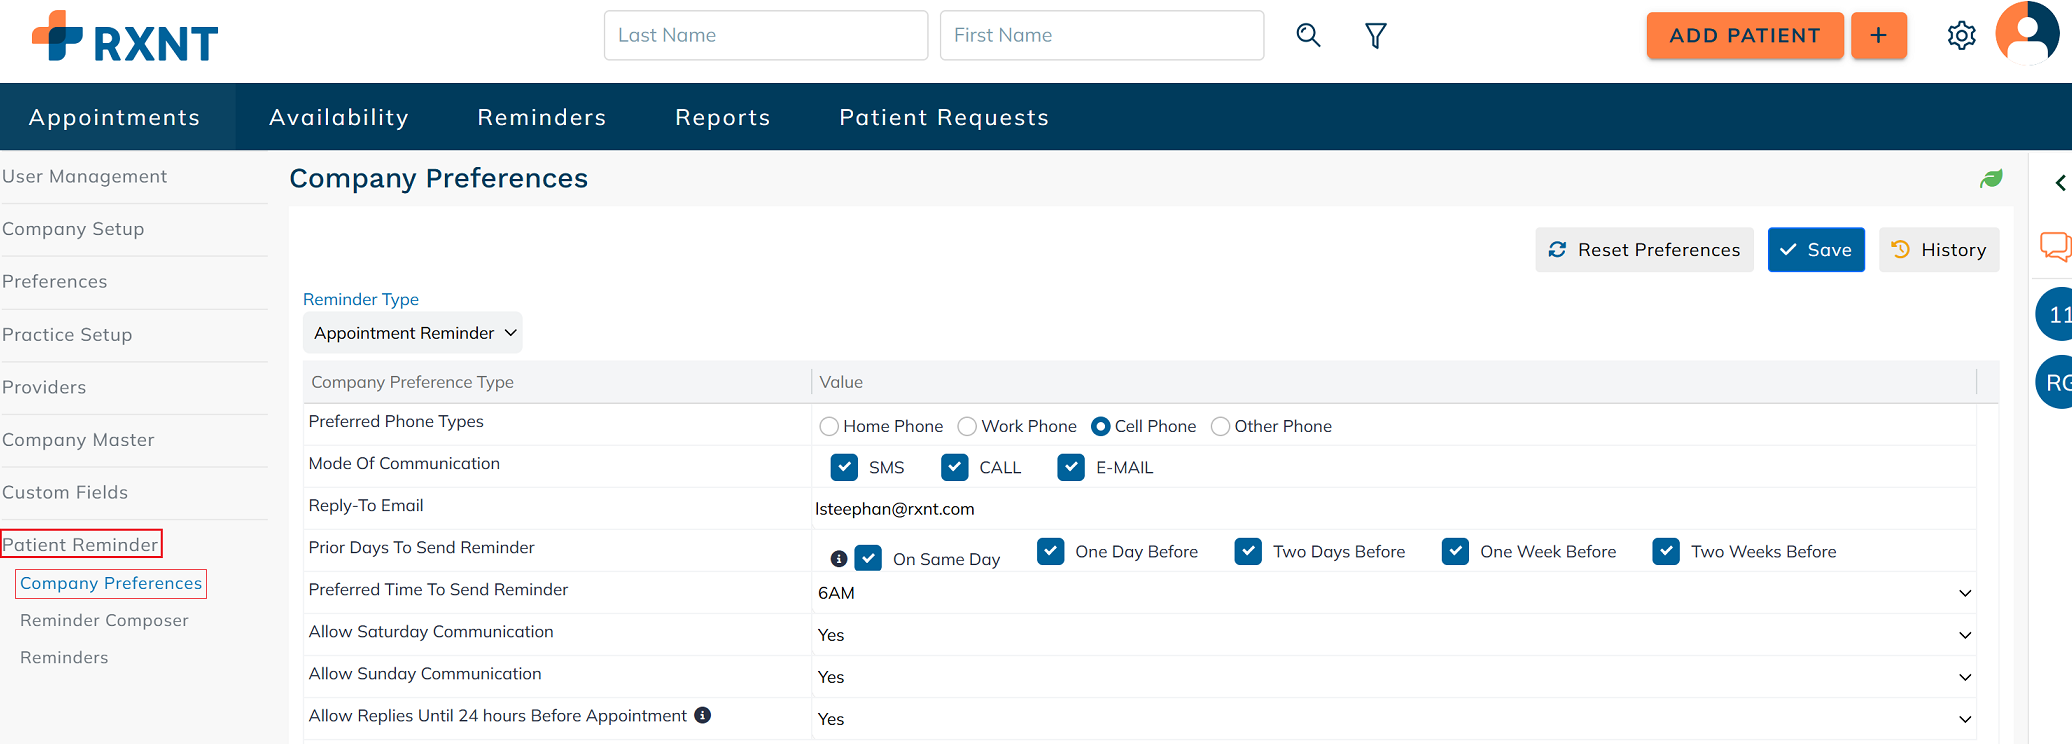Click the ADD PATIENT button
This screenshot has width=2072, height=744.
[1745, 36]
